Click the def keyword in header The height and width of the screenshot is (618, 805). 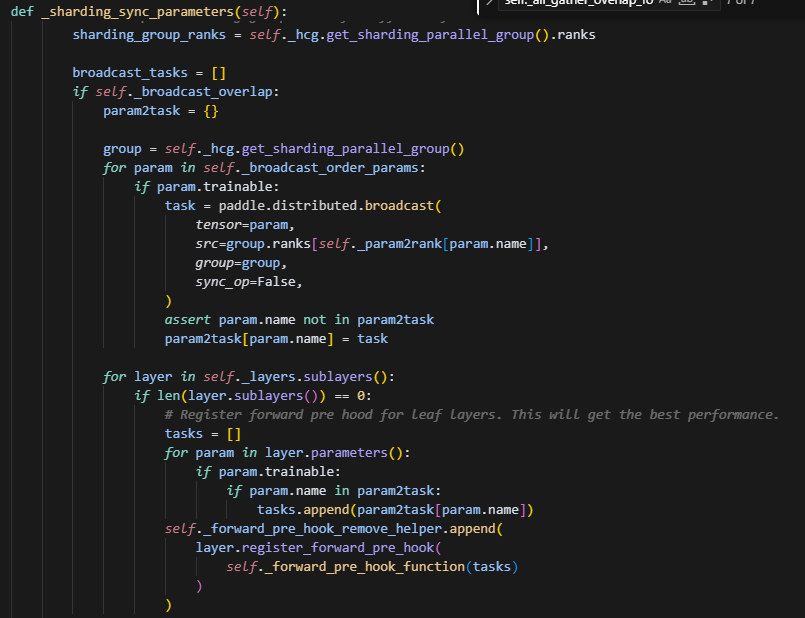click(x=21, y=11)
